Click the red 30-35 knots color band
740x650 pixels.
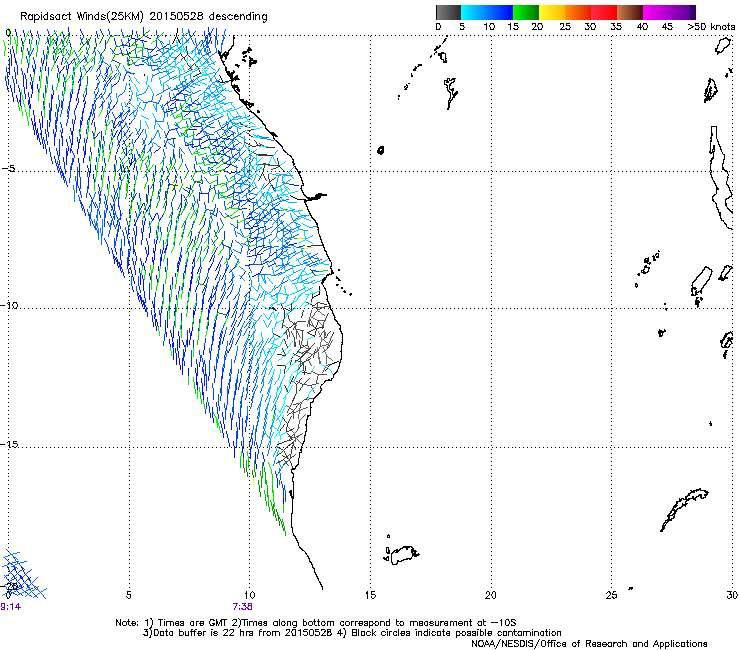tap(604, 12)
